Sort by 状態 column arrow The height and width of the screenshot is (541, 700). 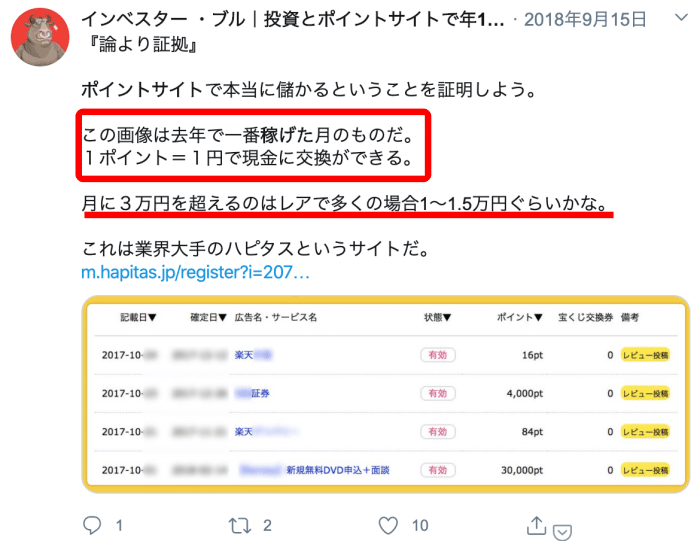[x=447, y=317]
